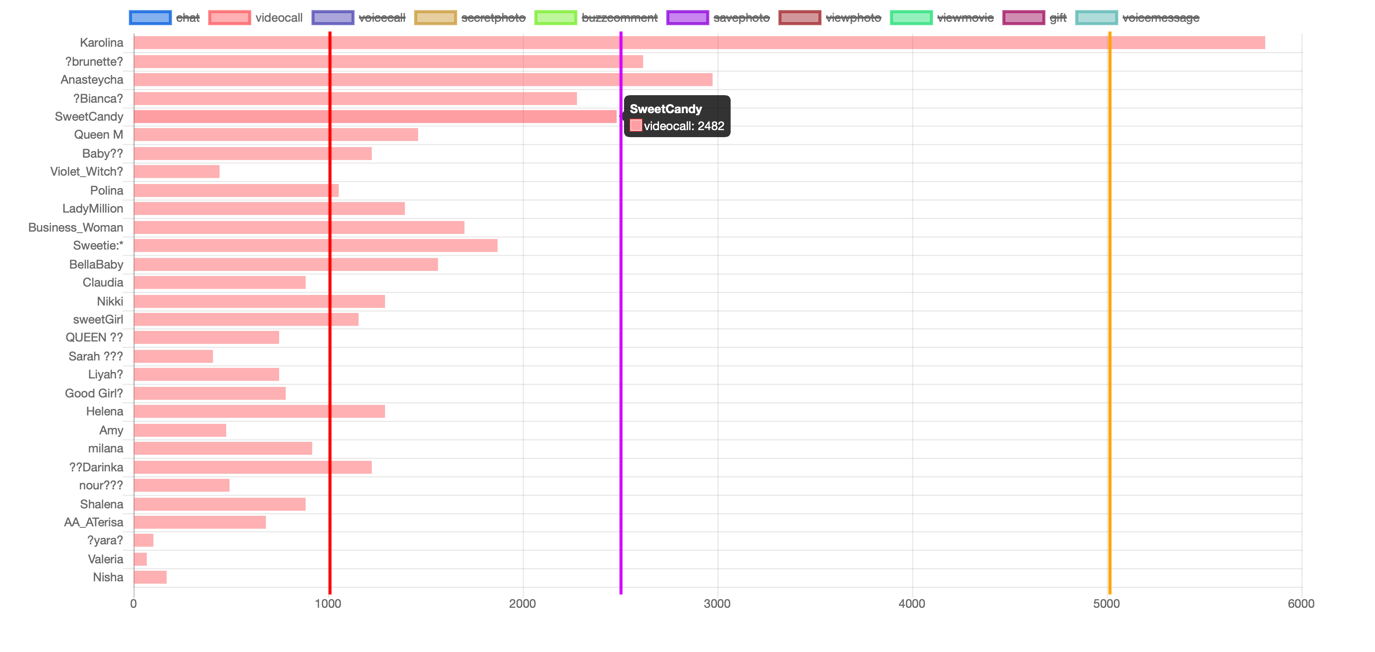The width and height of the screenshot is (1375, 652).
Task: Click the 3000 x-axis tick label
Action: 717,604
